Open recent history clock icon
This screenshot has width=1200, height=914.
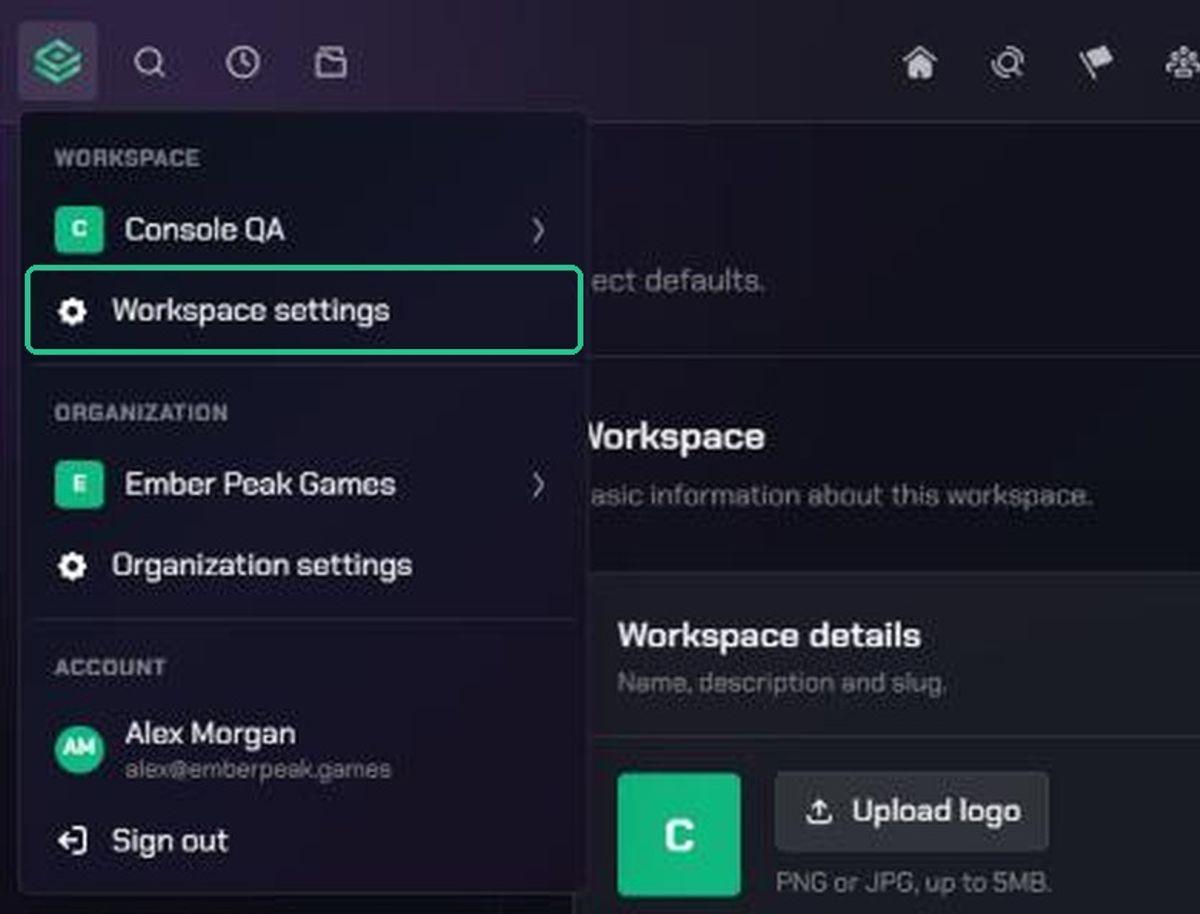tap(242, 63)
